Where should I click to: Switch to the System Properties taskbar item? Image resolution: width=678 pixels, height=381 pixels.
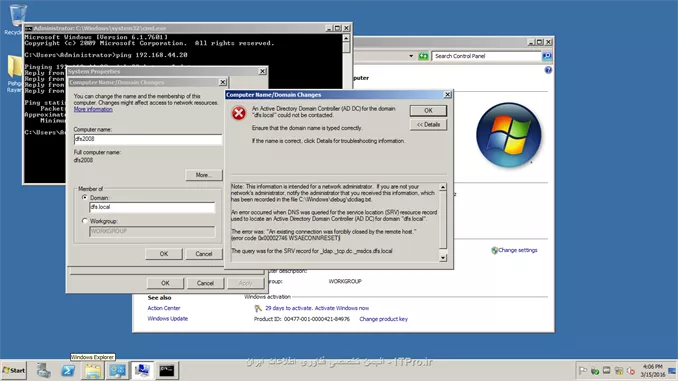pyautogui.click(x=142, y=370)
